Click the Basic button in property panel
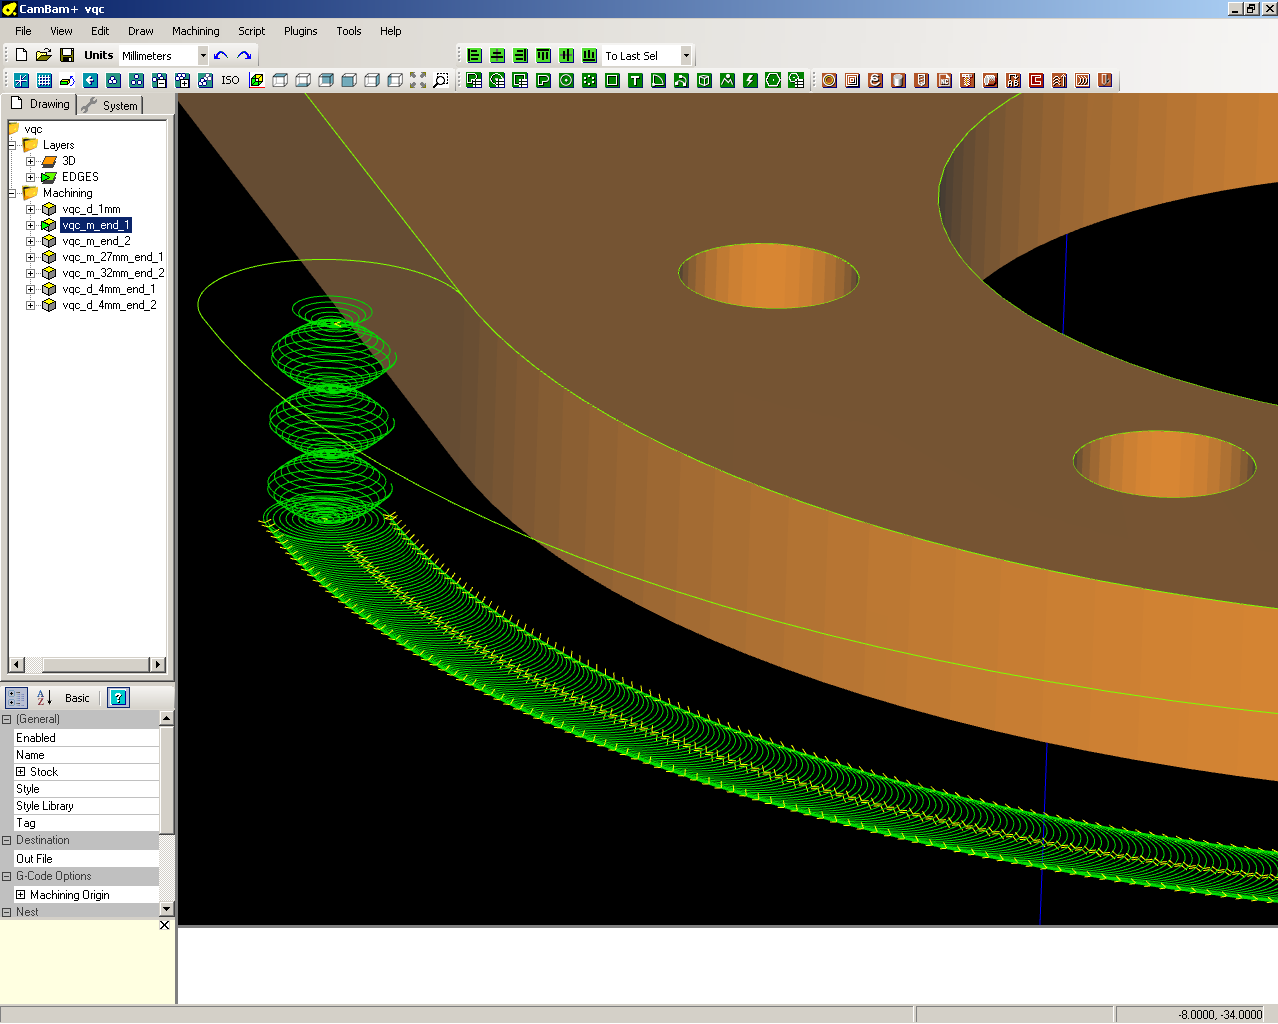The width and height of the screenshot is (1278, 1024). [77, 698]
